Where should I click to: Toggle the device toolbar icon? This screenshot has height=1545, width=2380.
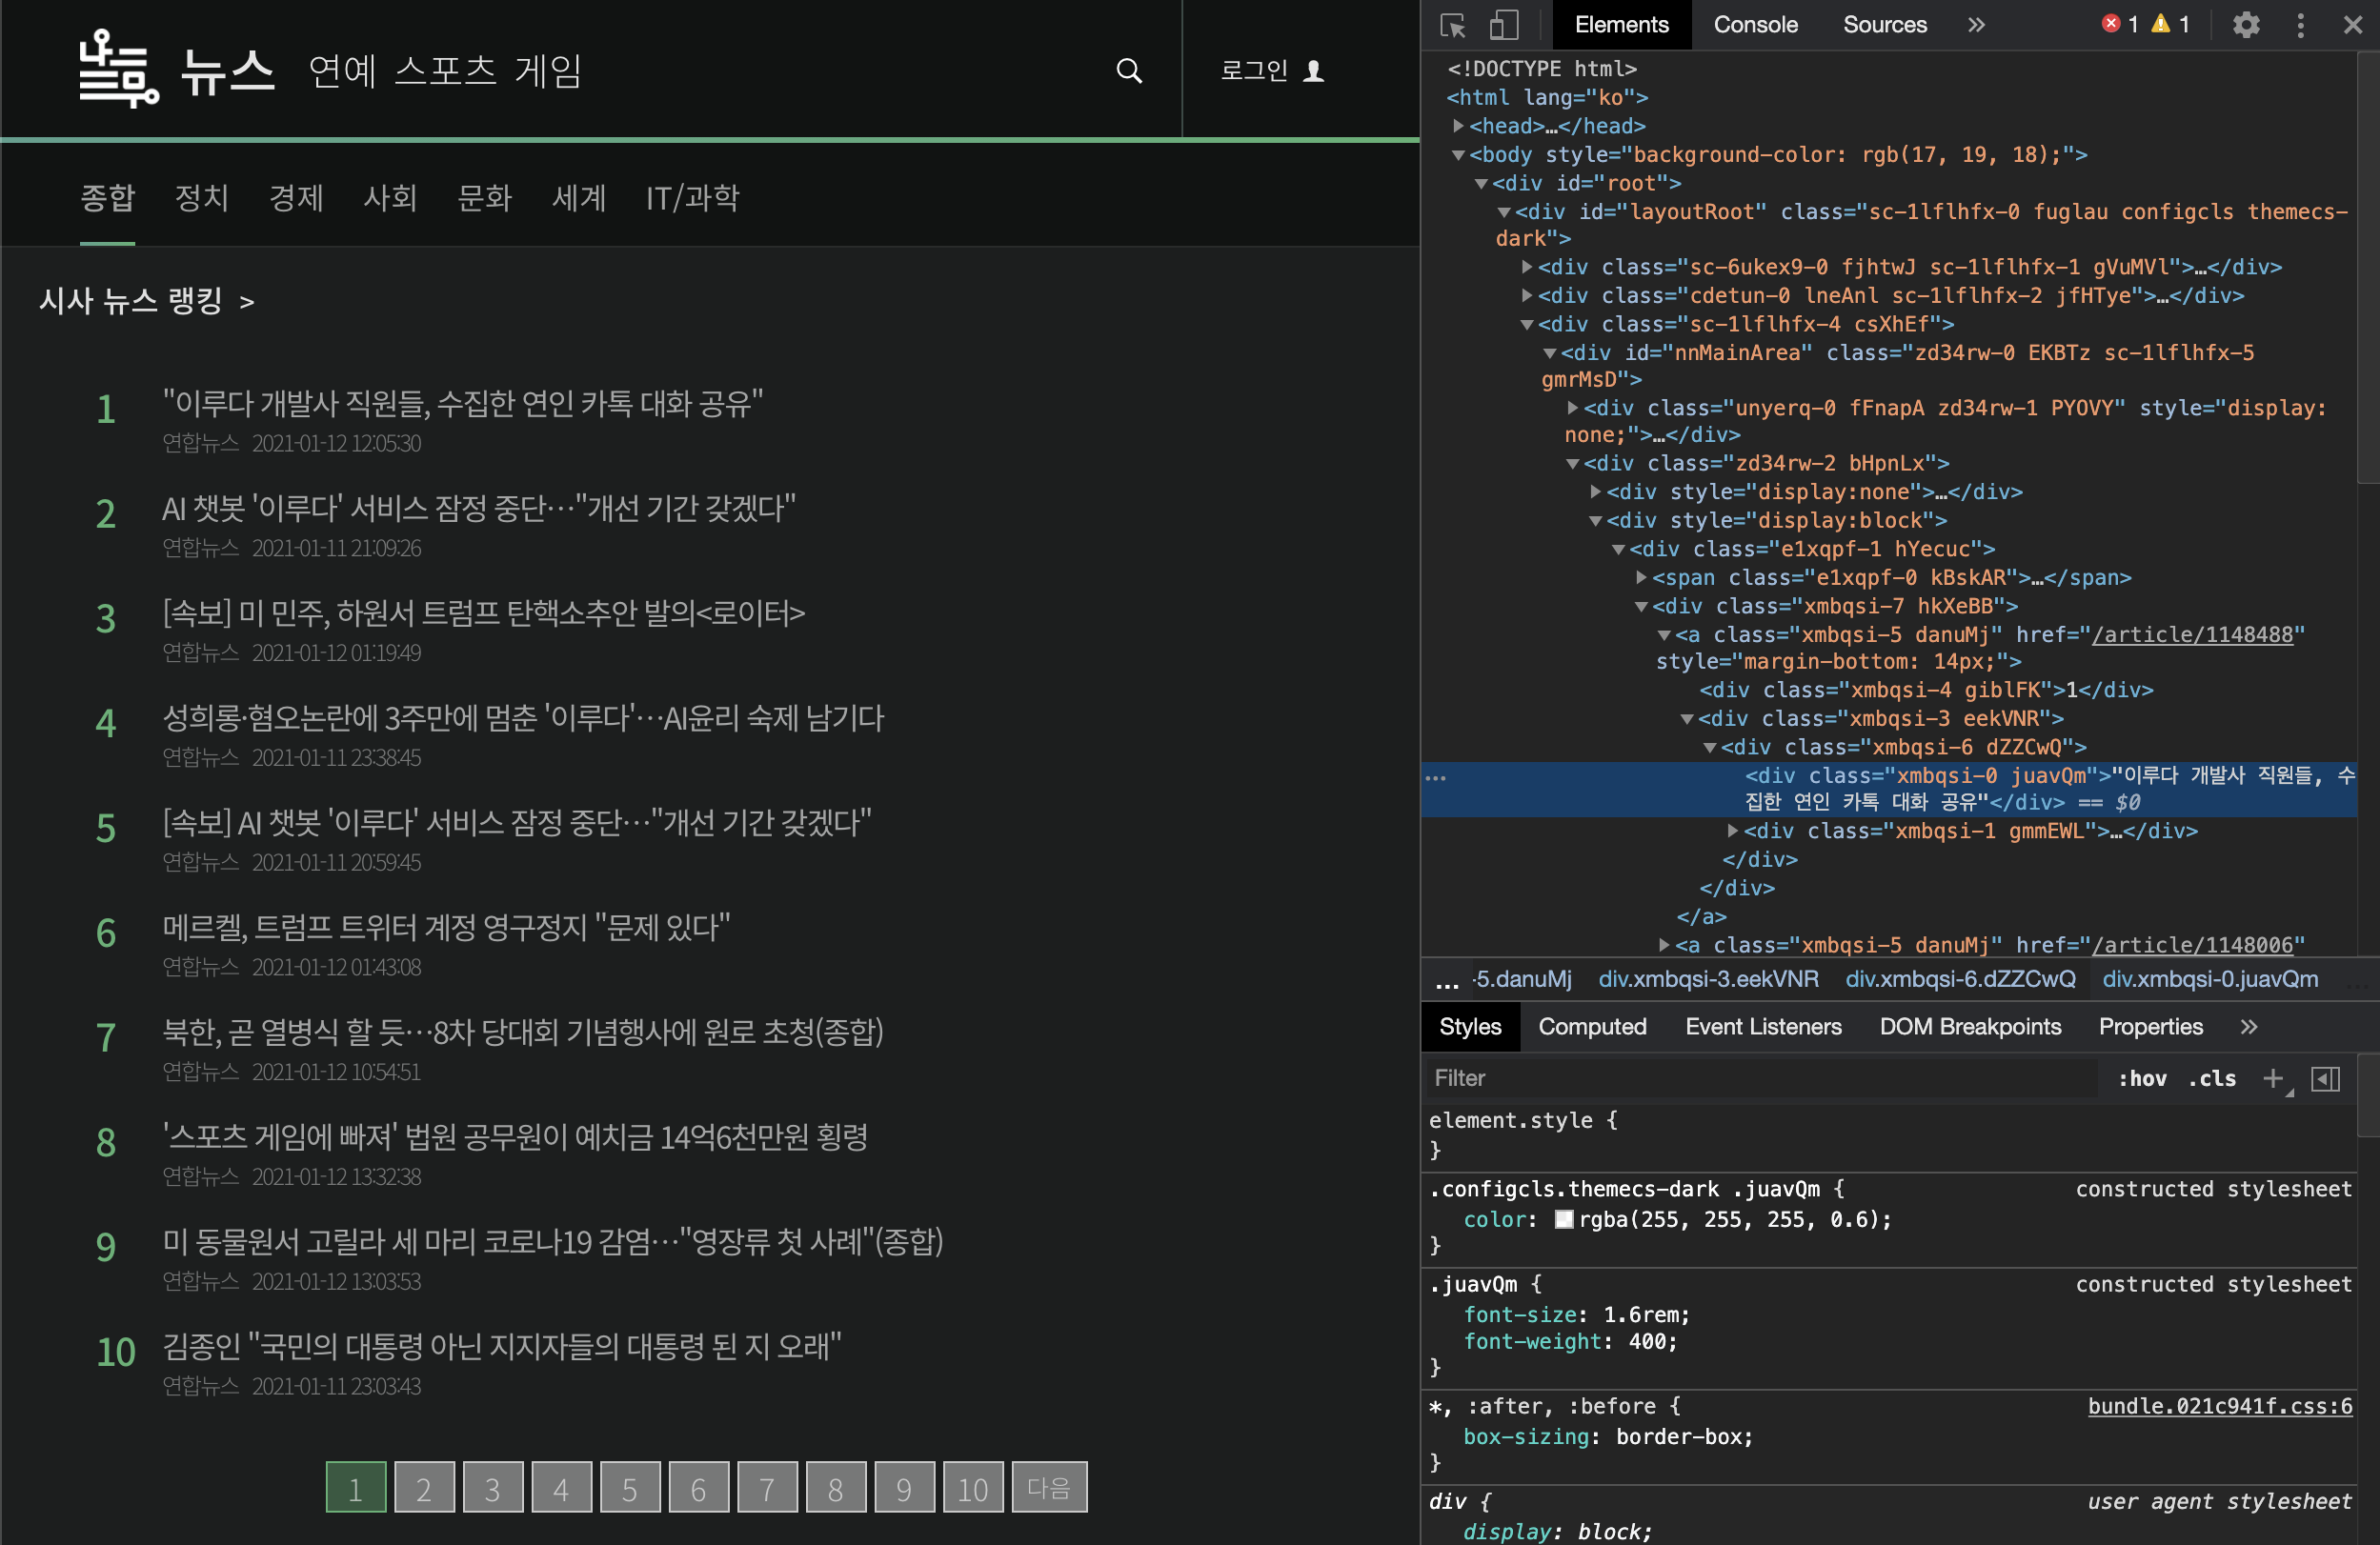point(1503,25)
